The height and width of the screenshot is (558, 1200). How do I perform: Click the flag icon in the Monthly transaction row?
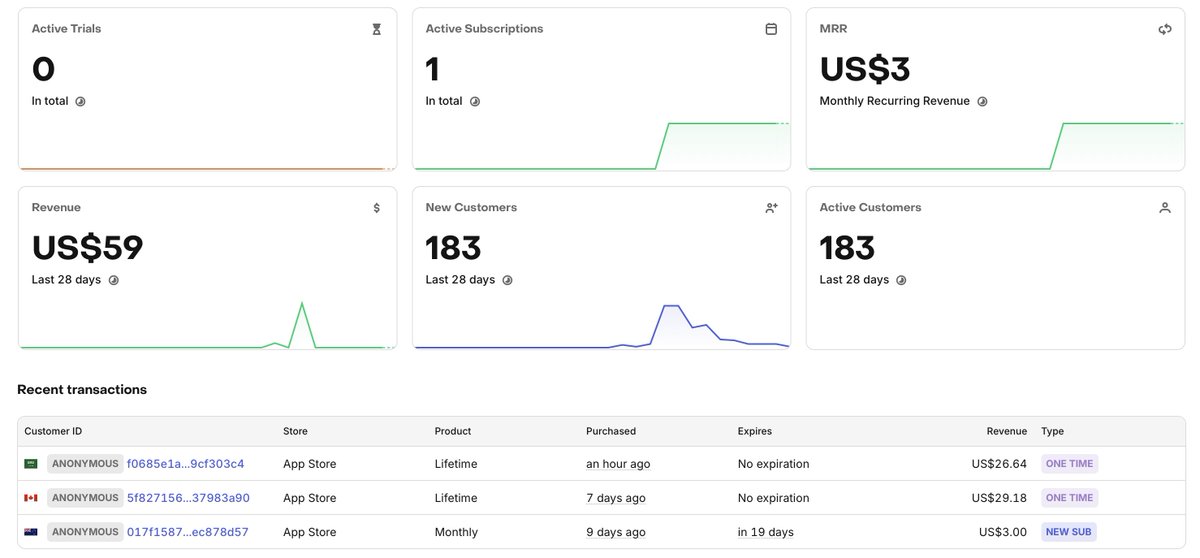(x=31, y=532)
